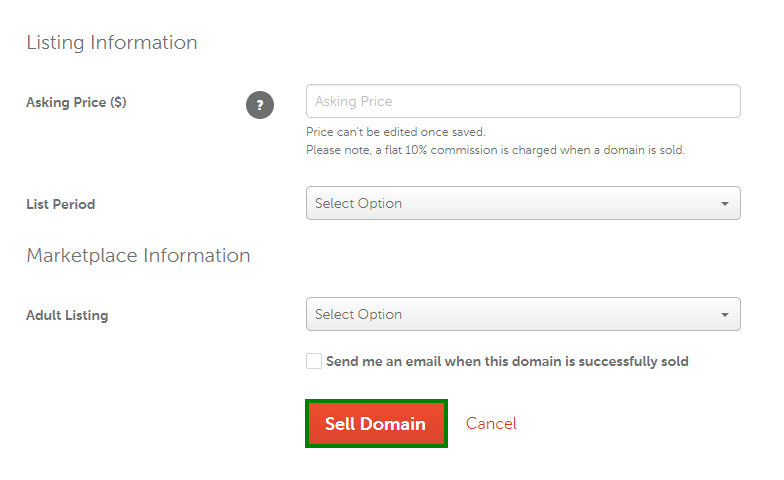This screenshot has height=480, width=784.
Task: Cancel the domain listing
Action: coord(491,424)
